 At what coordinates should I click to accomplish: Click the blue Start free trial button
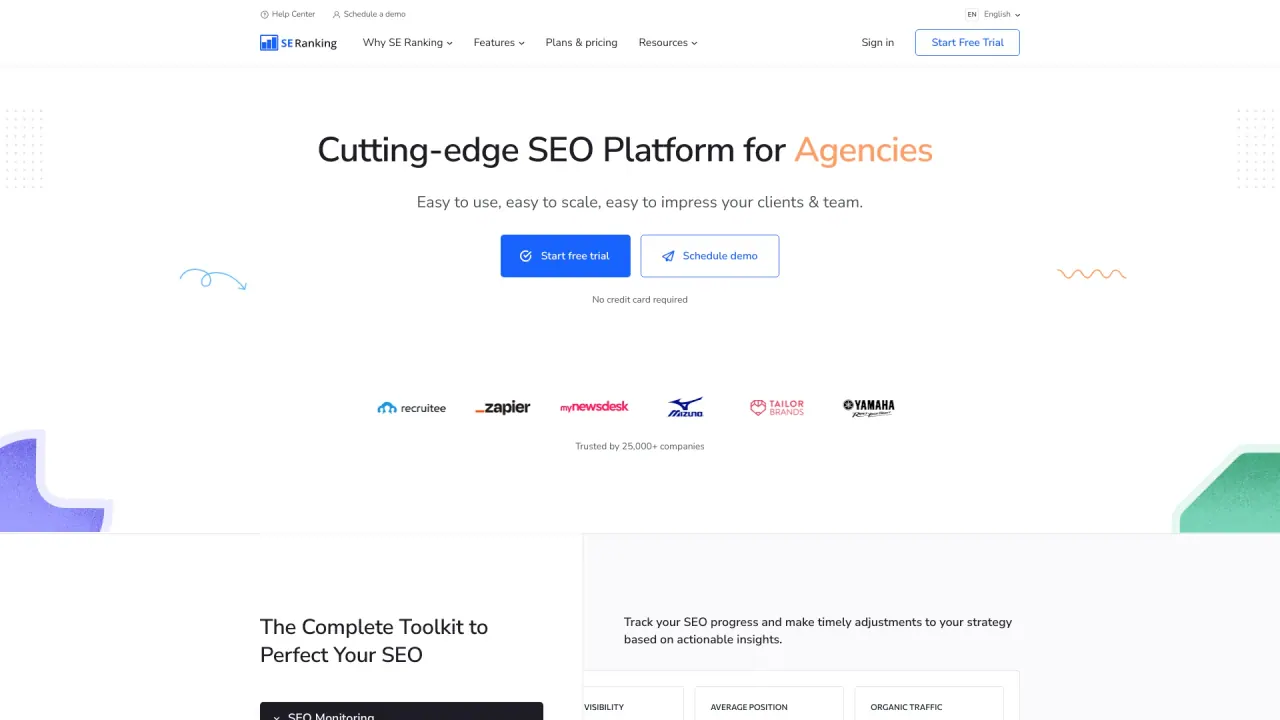[566, 256]
